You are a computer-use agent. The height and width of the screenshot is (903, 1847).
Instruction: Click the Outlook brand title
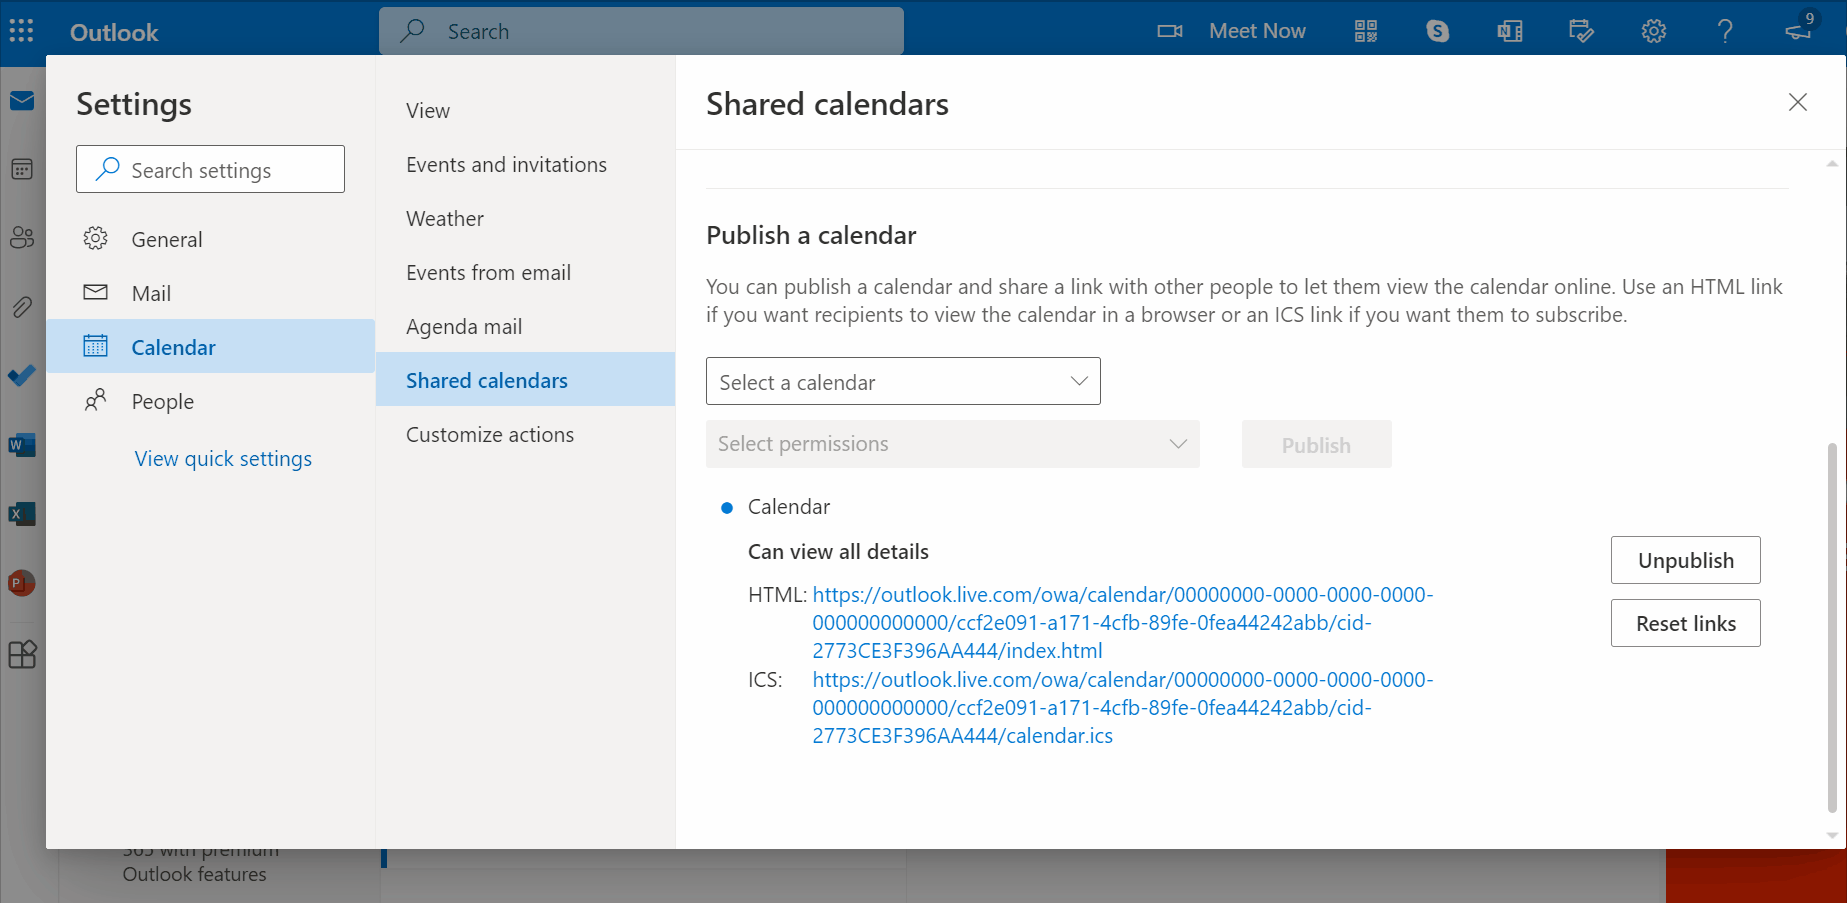pyautogui.click(x=114, y=32)
